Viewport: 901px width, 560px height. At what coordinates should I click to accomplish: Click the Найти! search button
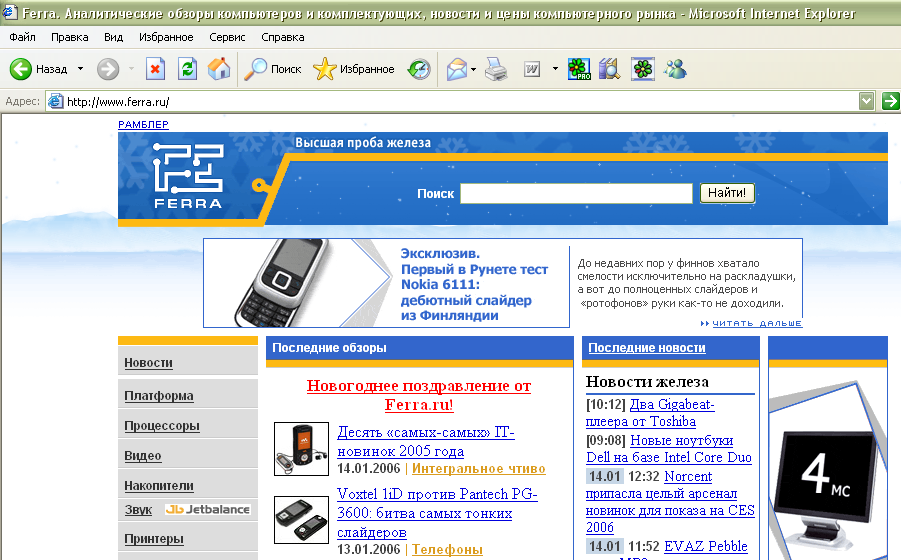coord(727,193)
